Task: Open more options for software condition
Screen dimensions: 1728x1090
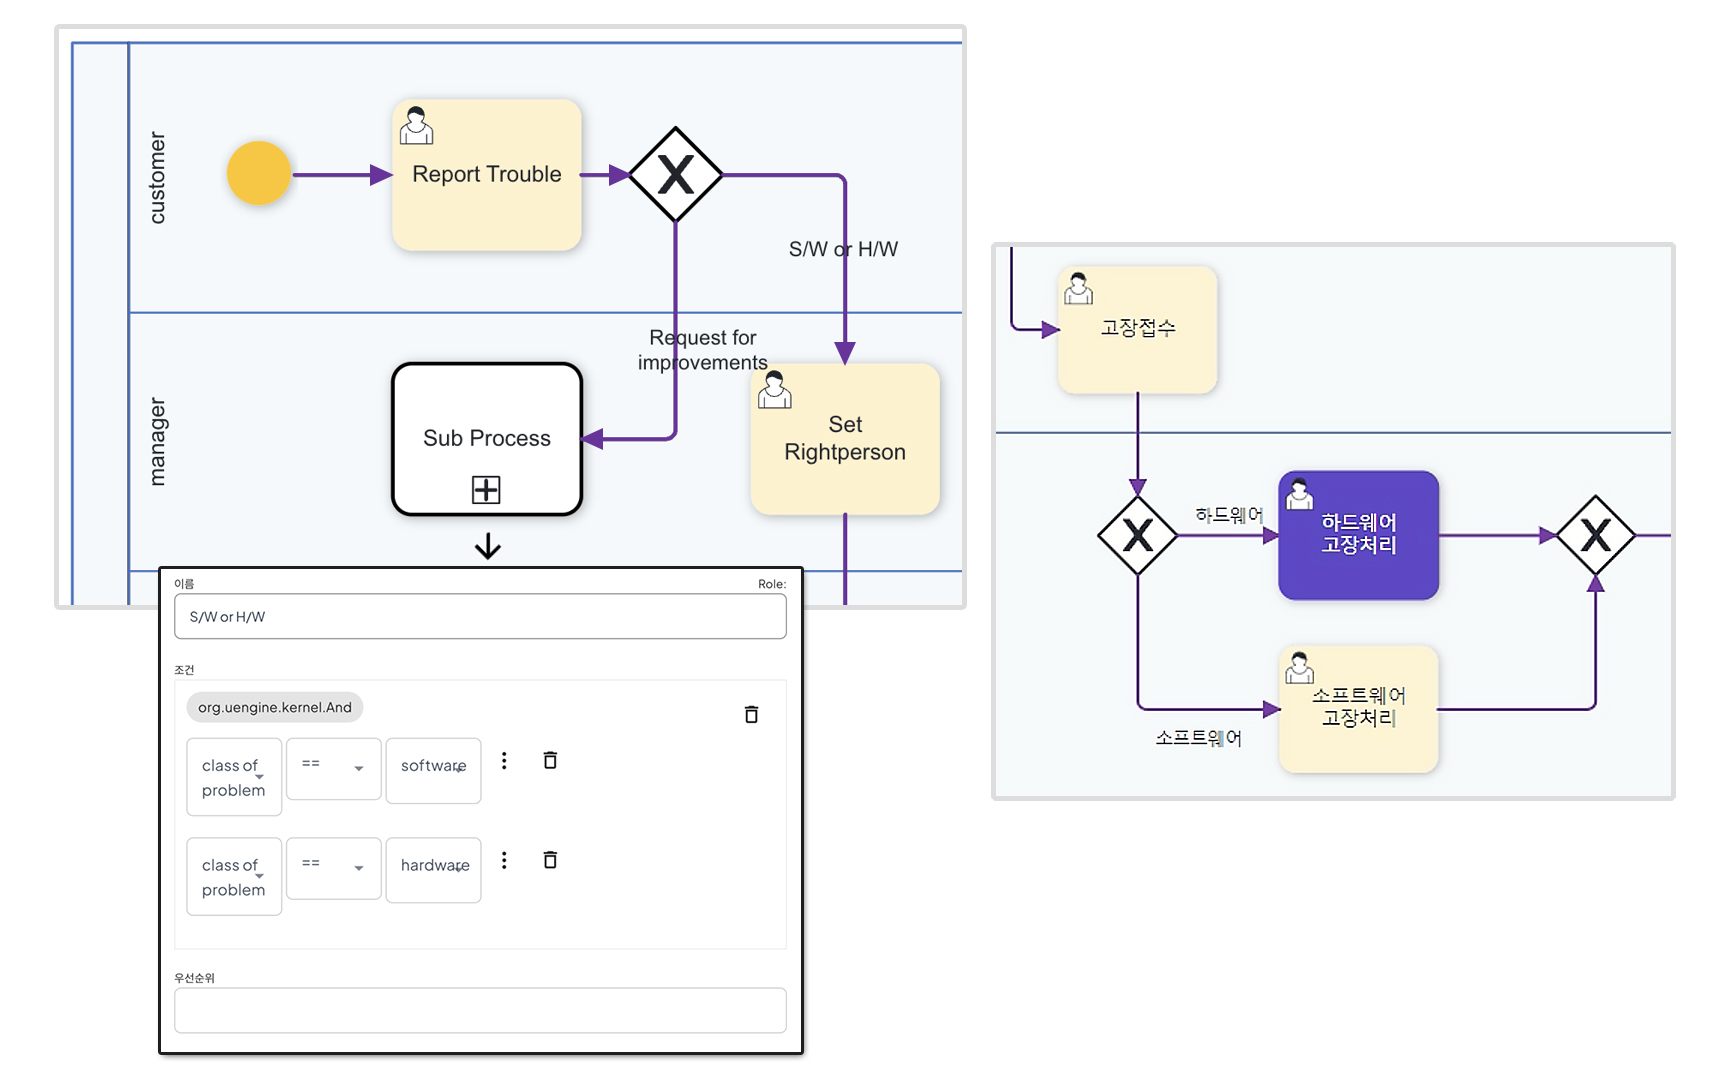Action: tap(504, 761)
